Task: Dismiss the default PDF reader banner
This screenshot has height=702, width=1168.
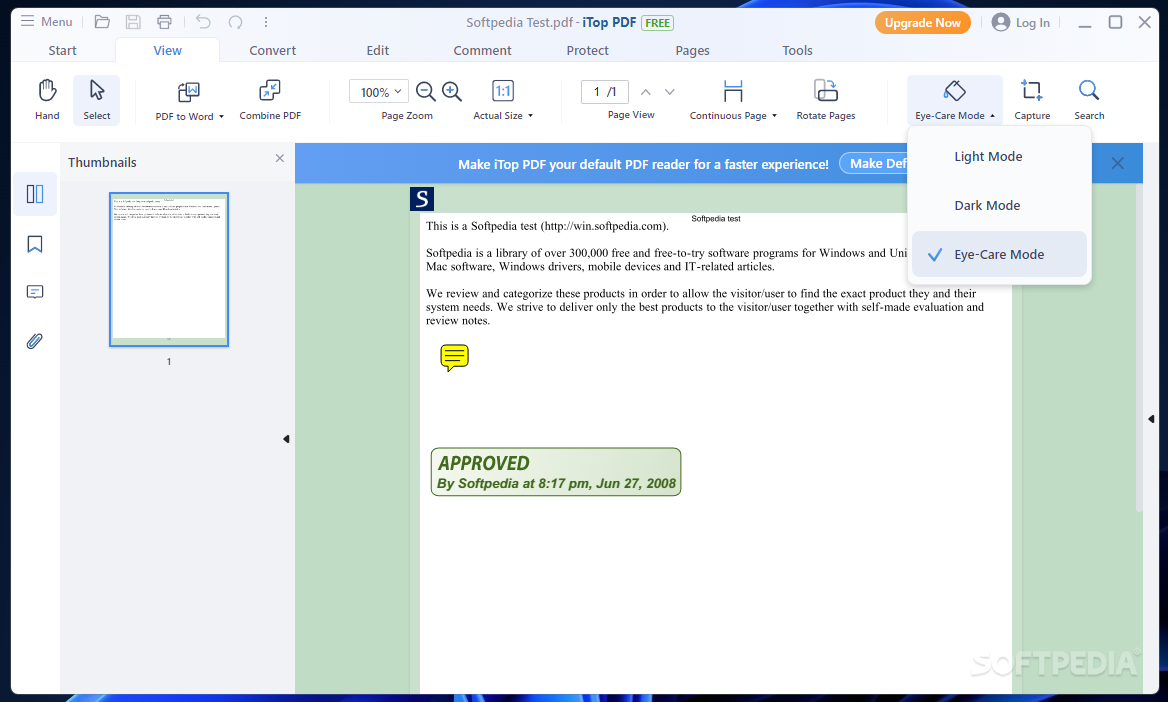Action: pos(1117,163)
